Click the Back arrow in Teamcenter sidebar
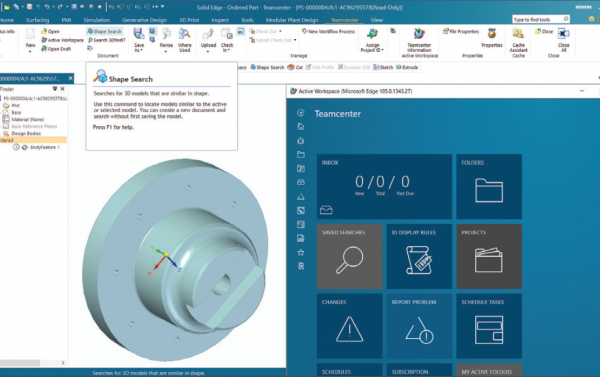Viewport: 600px width, 377px height. coord(301,113)
